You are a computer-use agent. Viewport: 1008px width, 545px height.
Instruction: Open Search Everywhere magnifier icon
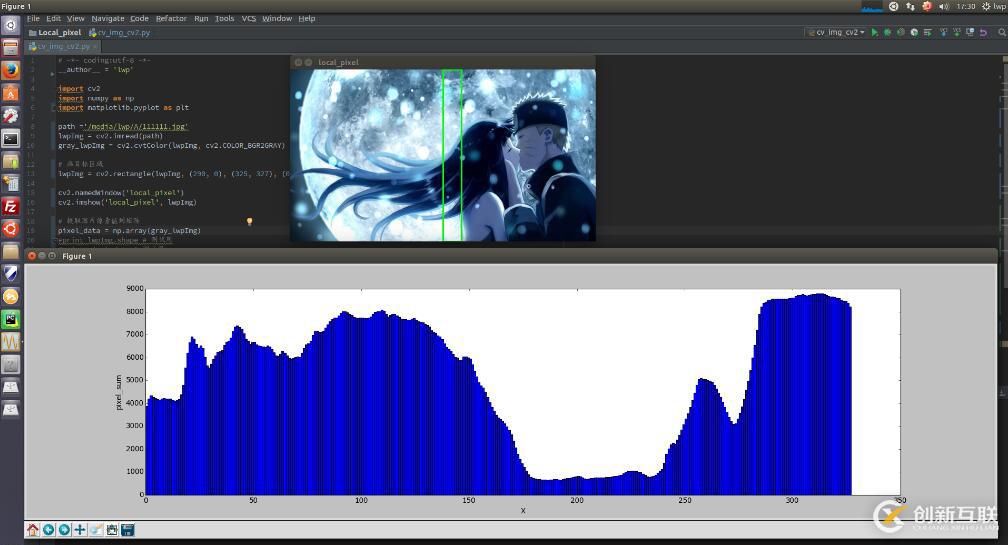pos(1002,32)
